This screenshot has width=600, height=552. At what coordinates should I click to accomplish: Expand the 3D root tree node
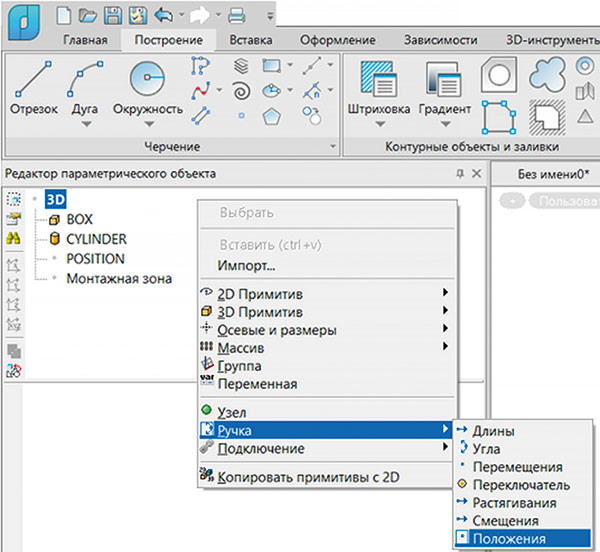[x=35, y=199]
